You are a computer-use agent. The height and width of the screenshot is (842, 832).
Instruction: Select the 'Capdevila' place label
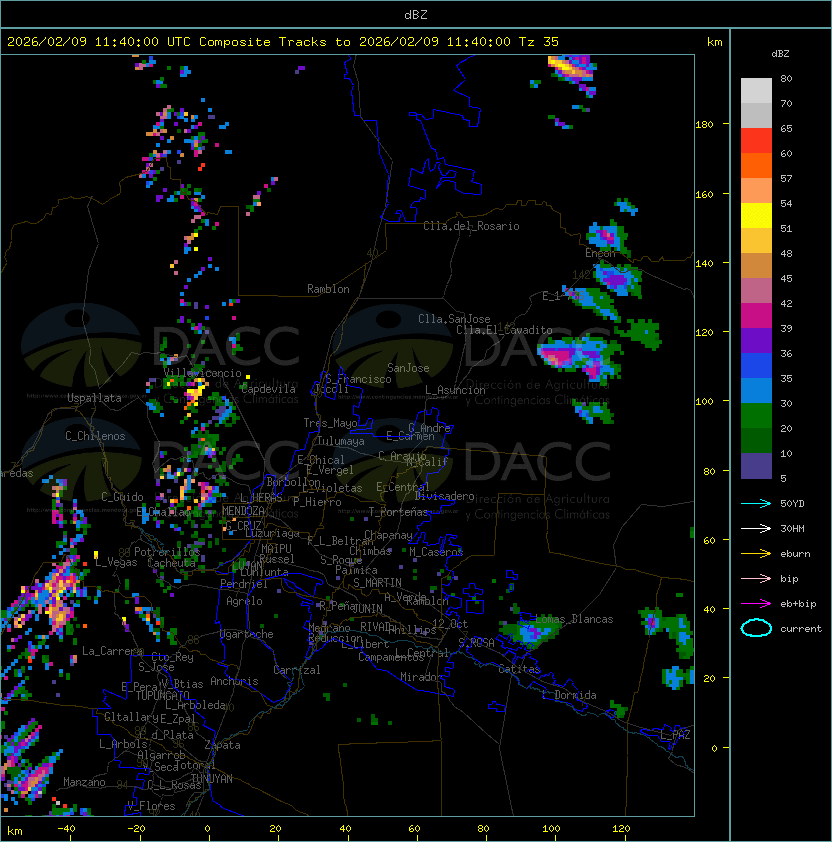268,389
